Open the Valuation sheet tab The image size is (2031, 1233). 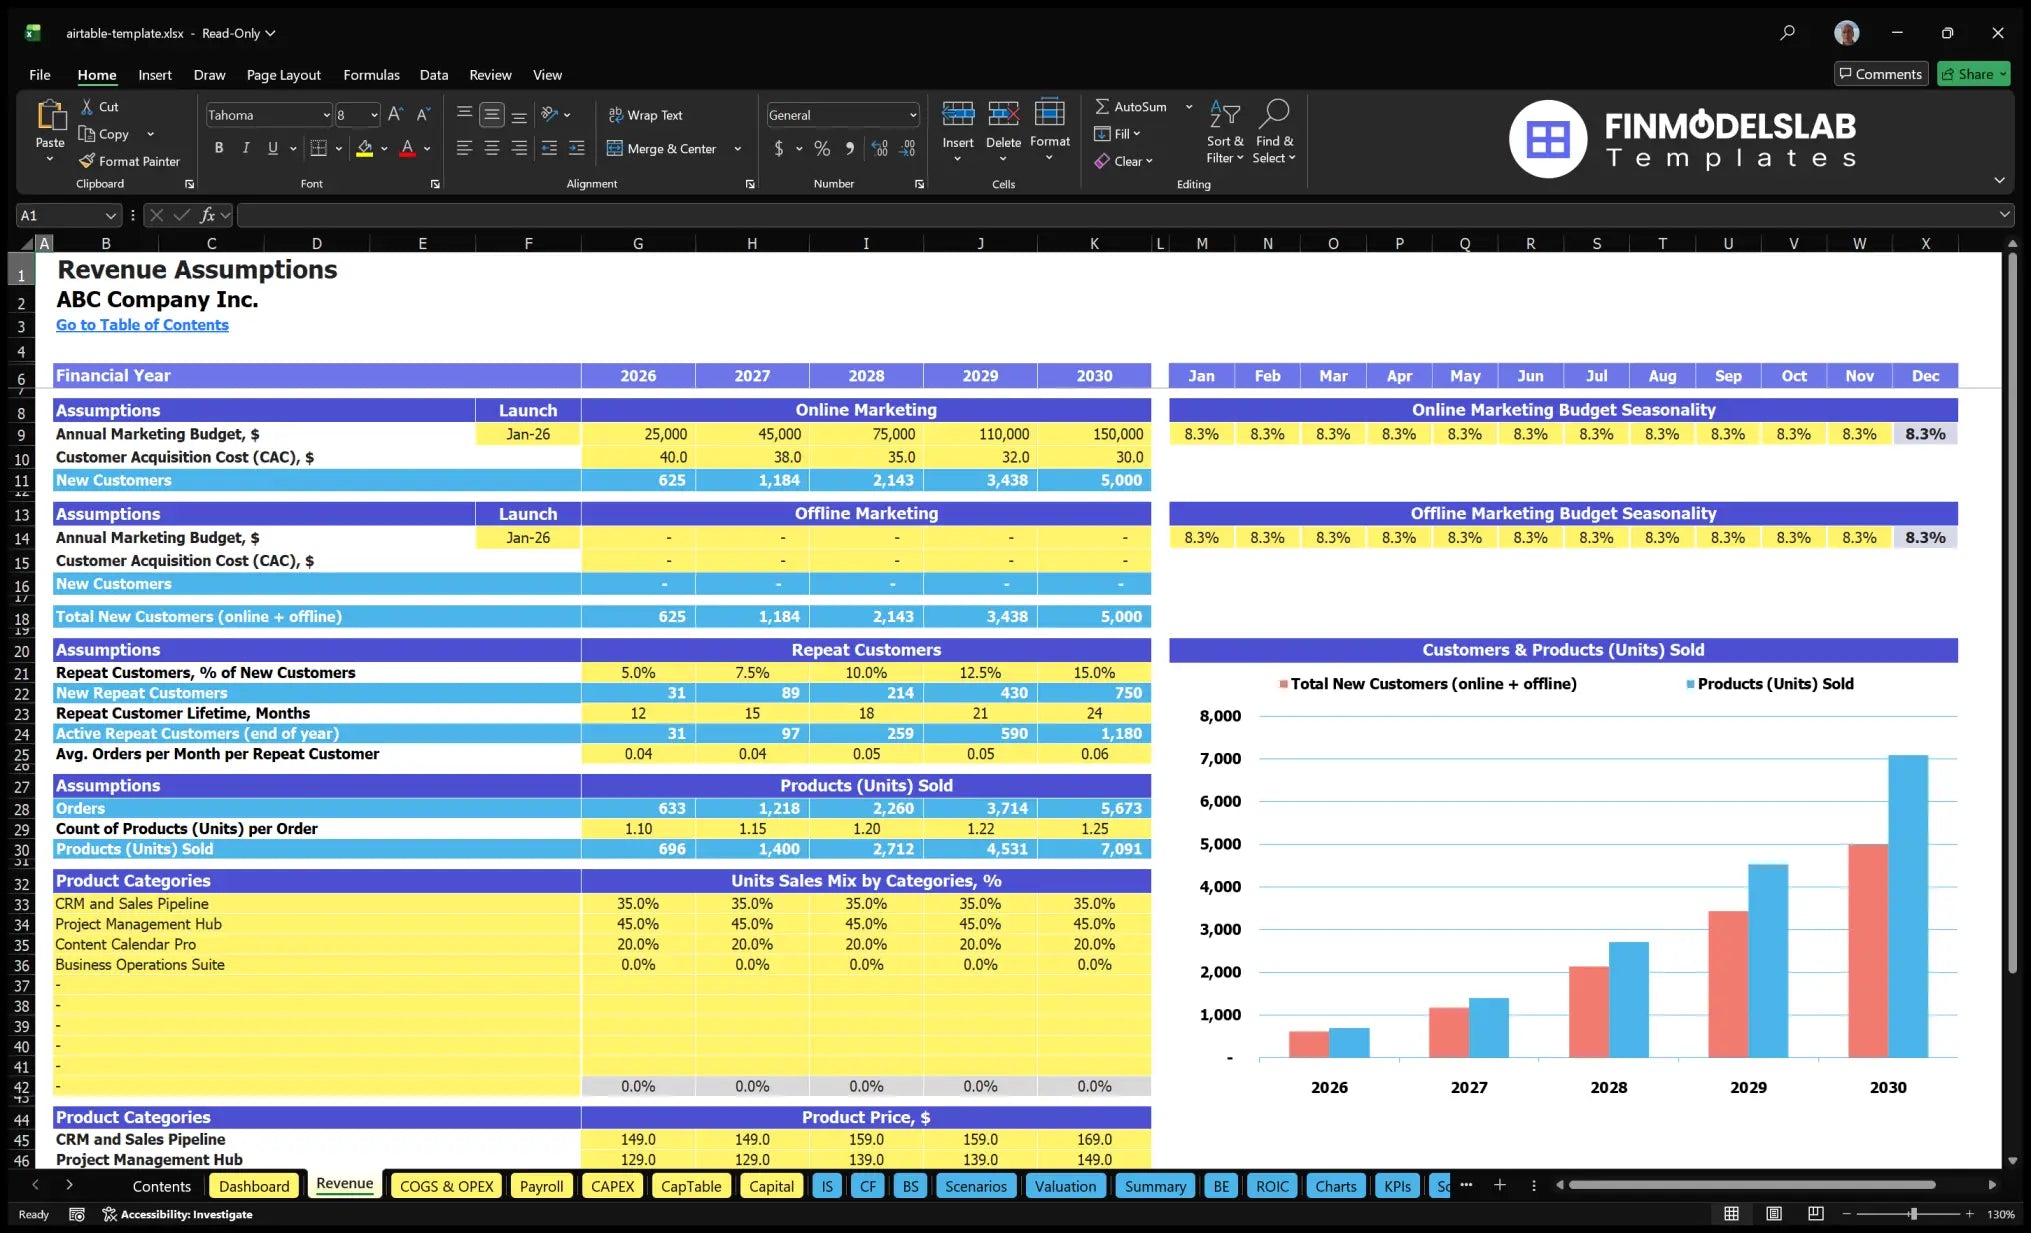(1065, 1186)
